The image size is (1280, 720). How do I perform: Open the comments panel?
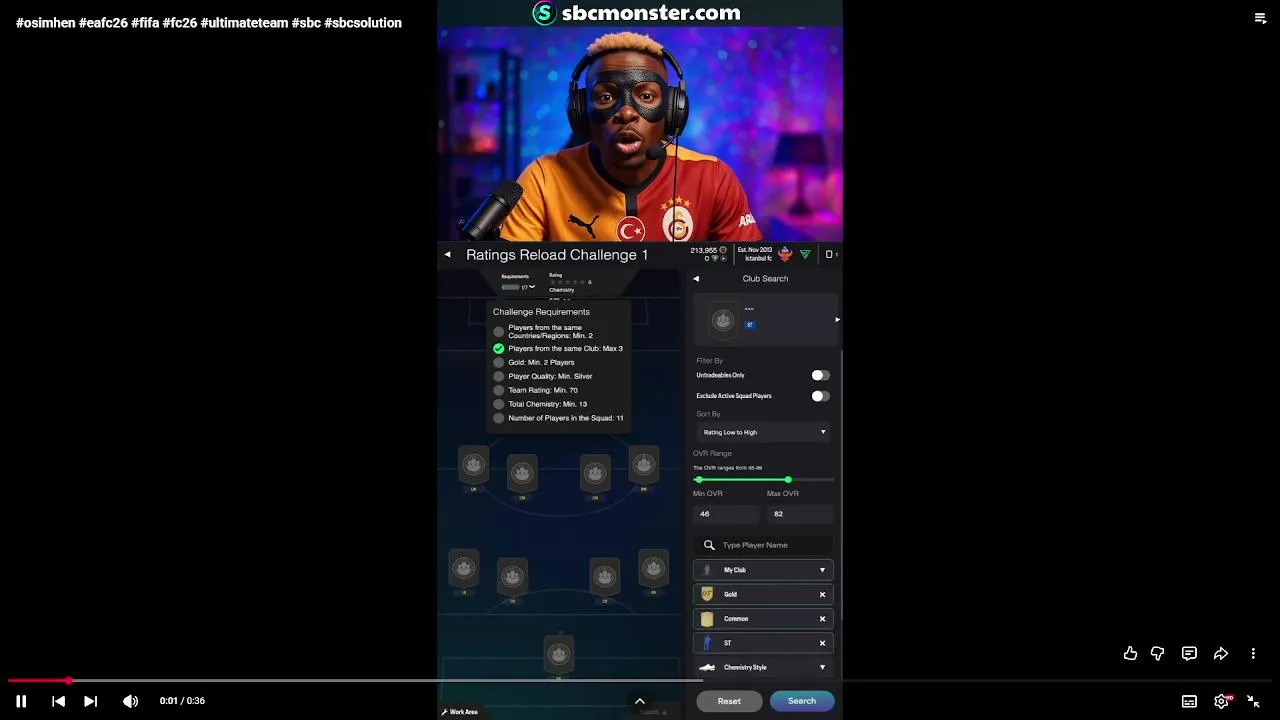pyautogui.click(x=1189, y=653)
